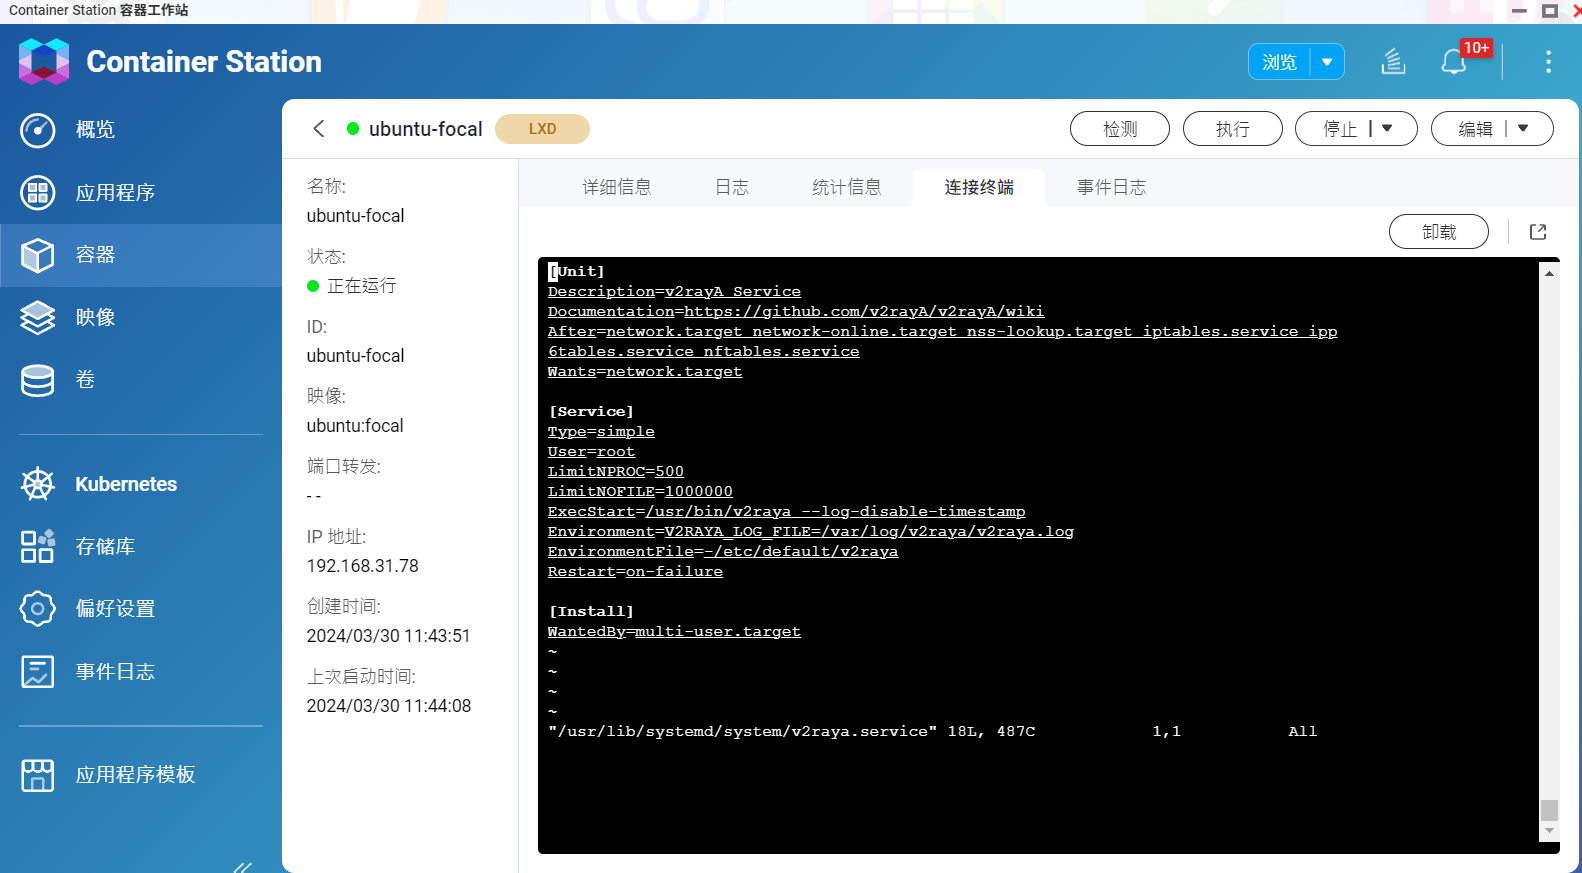Go back using the left chevron
The image size is (1582, 873).
[319, 129]
